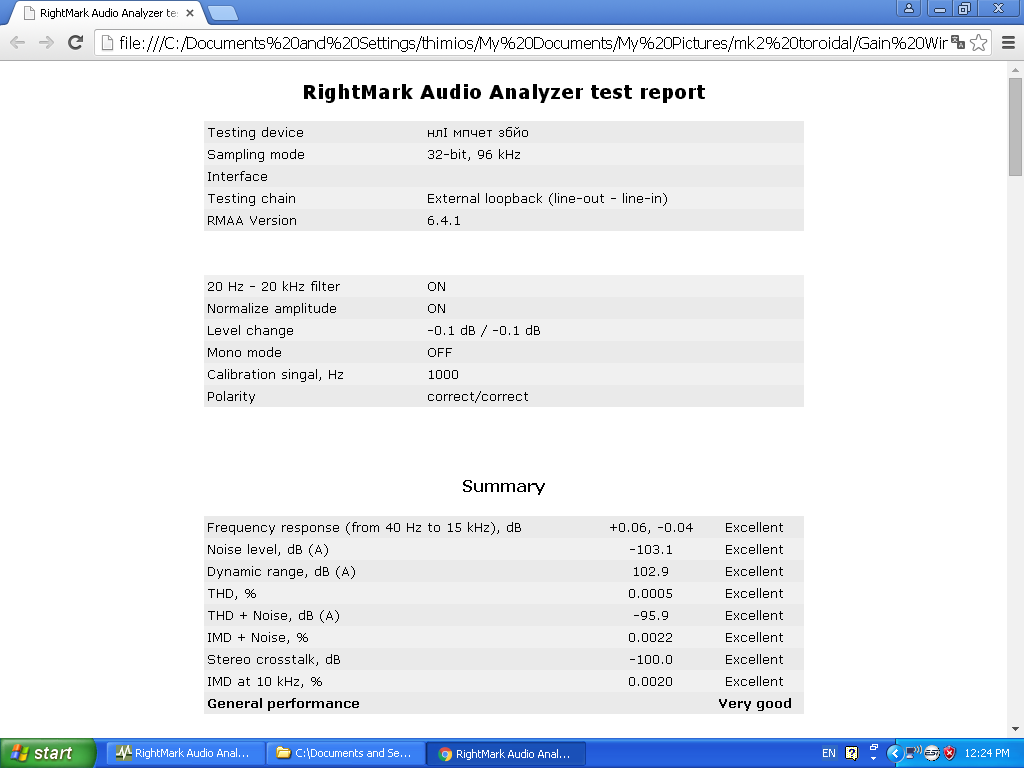Minimize the Chrome window
The width and height of the screenshot is (1024, 768).
point(940,8)
